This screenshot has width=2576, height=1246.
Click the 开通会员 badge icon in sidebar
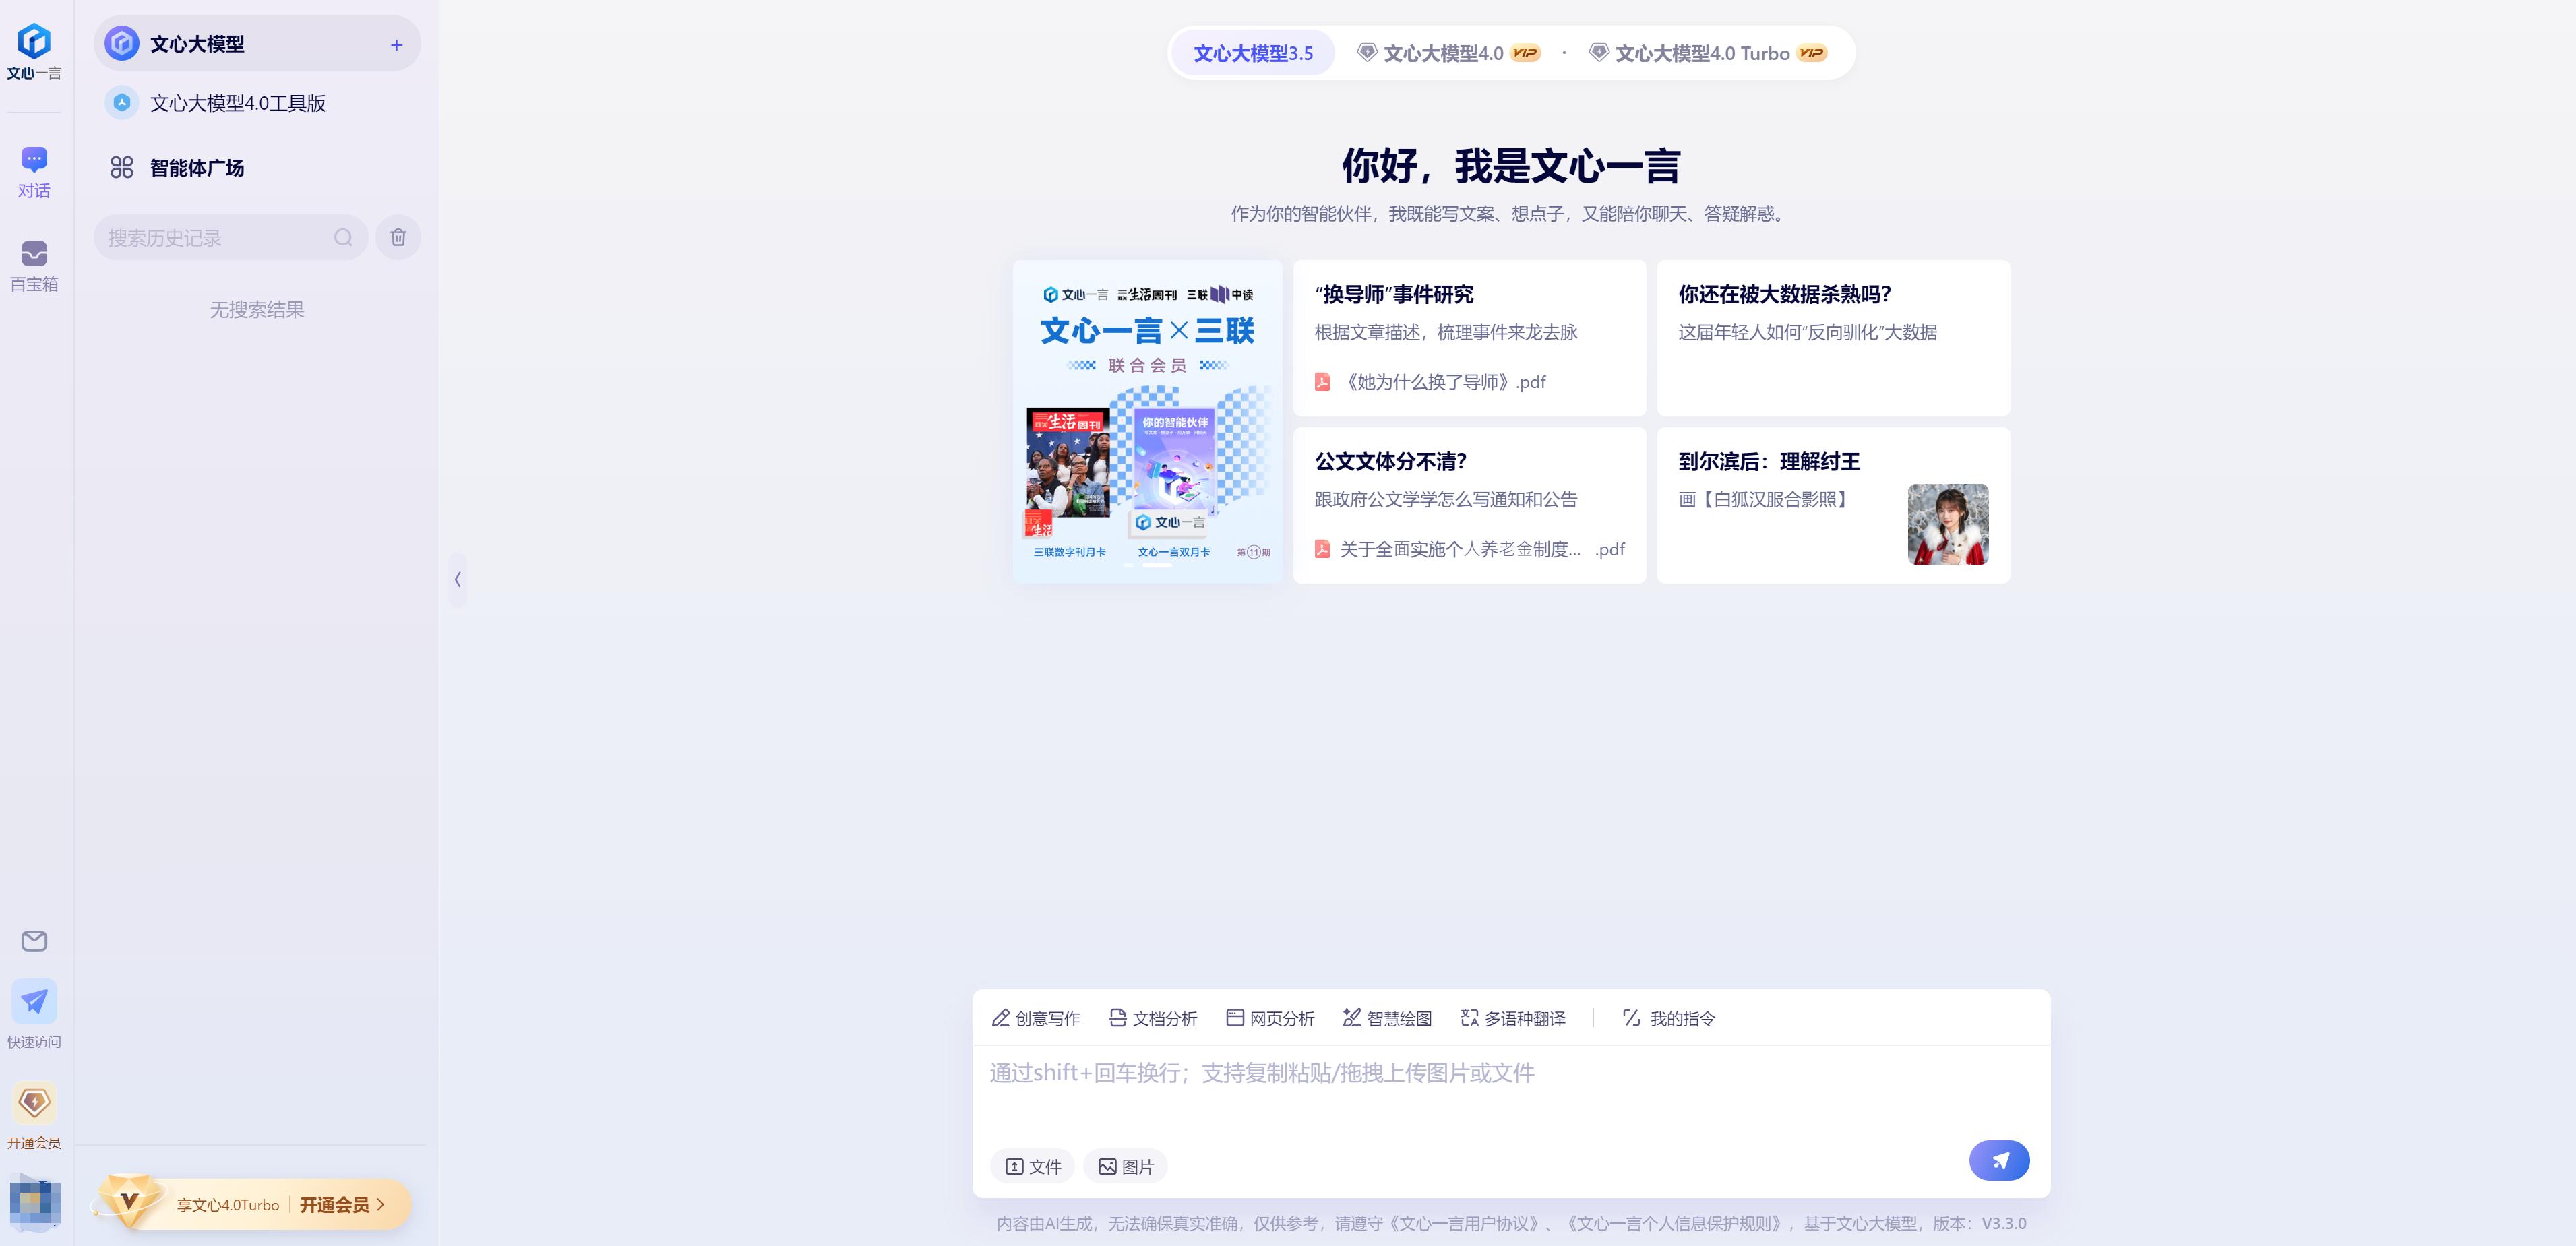34,1103
